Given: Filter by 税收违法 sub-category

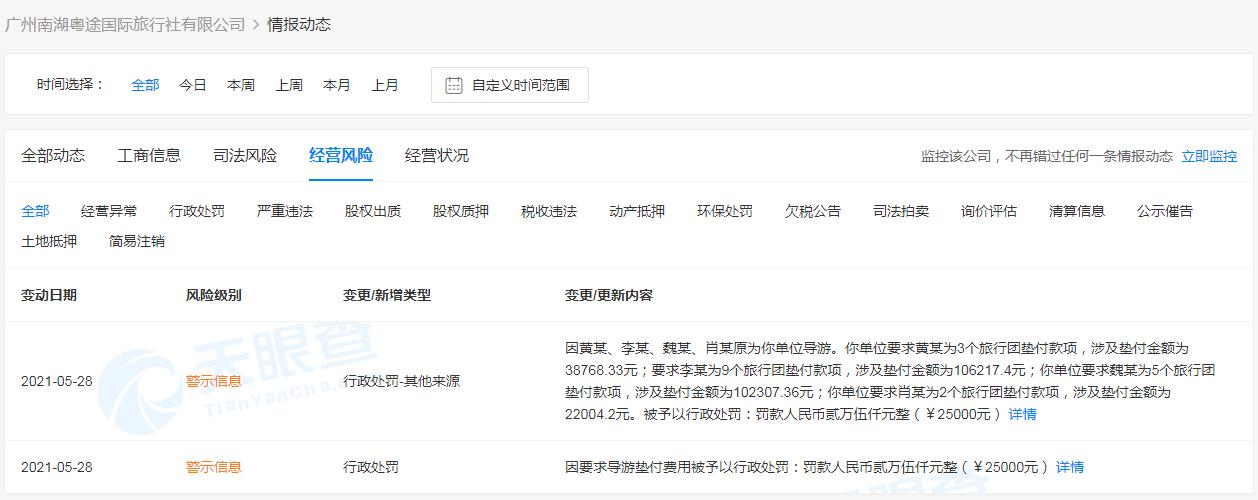Looking at the screenshot, I should coord(549,211).
